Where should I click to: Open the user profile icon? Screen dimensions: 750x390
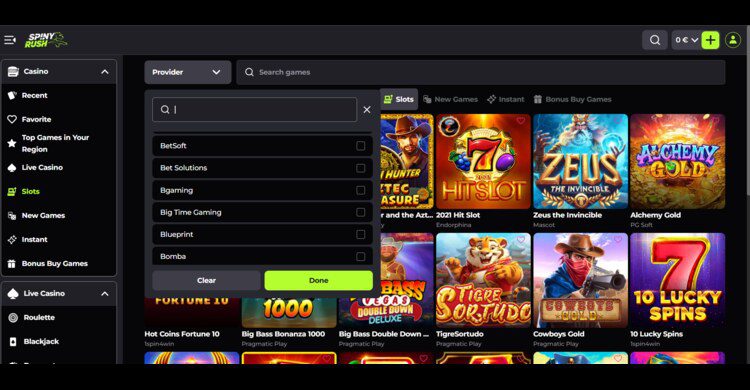tap(733, 40)
